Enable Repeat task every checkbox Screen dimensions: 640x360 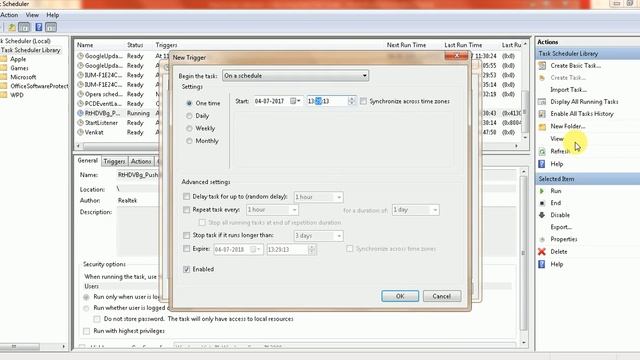[x=187, y=210]
